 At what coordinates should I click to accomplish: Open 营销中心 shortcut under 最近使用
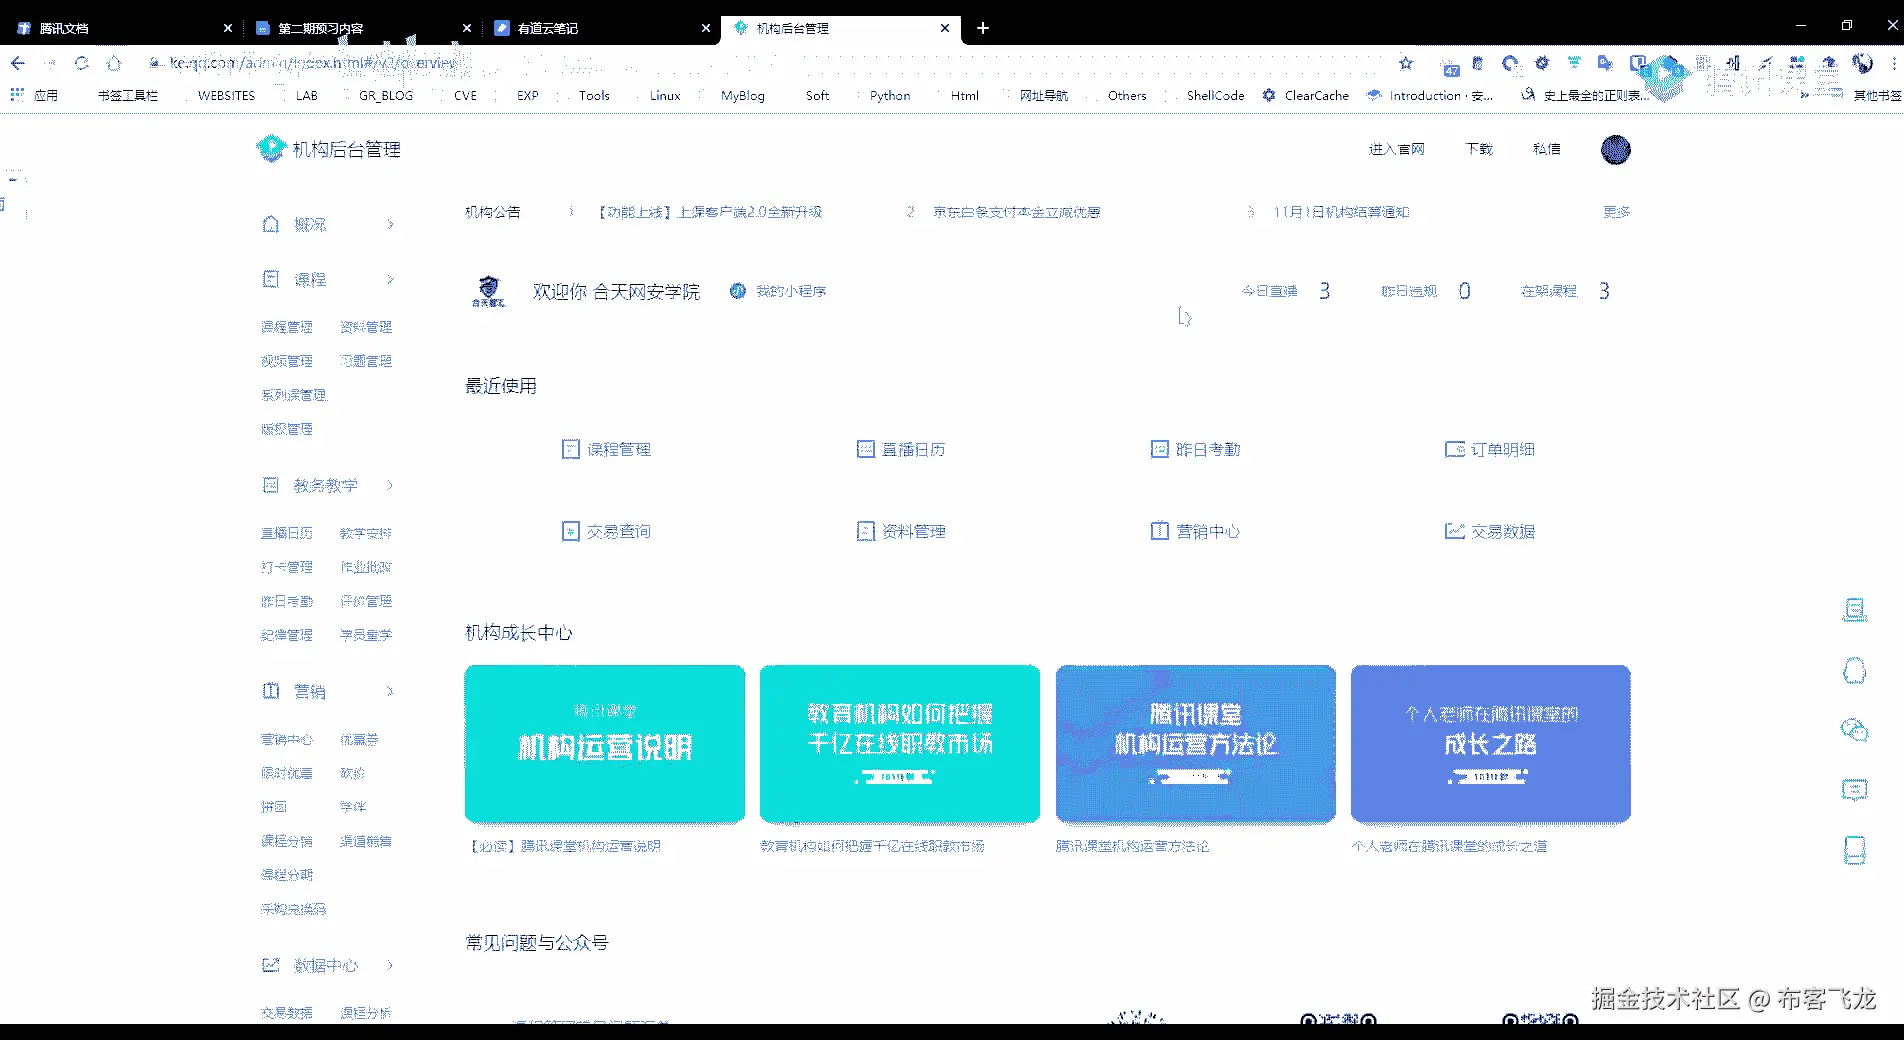click(x=1196, y=531)
